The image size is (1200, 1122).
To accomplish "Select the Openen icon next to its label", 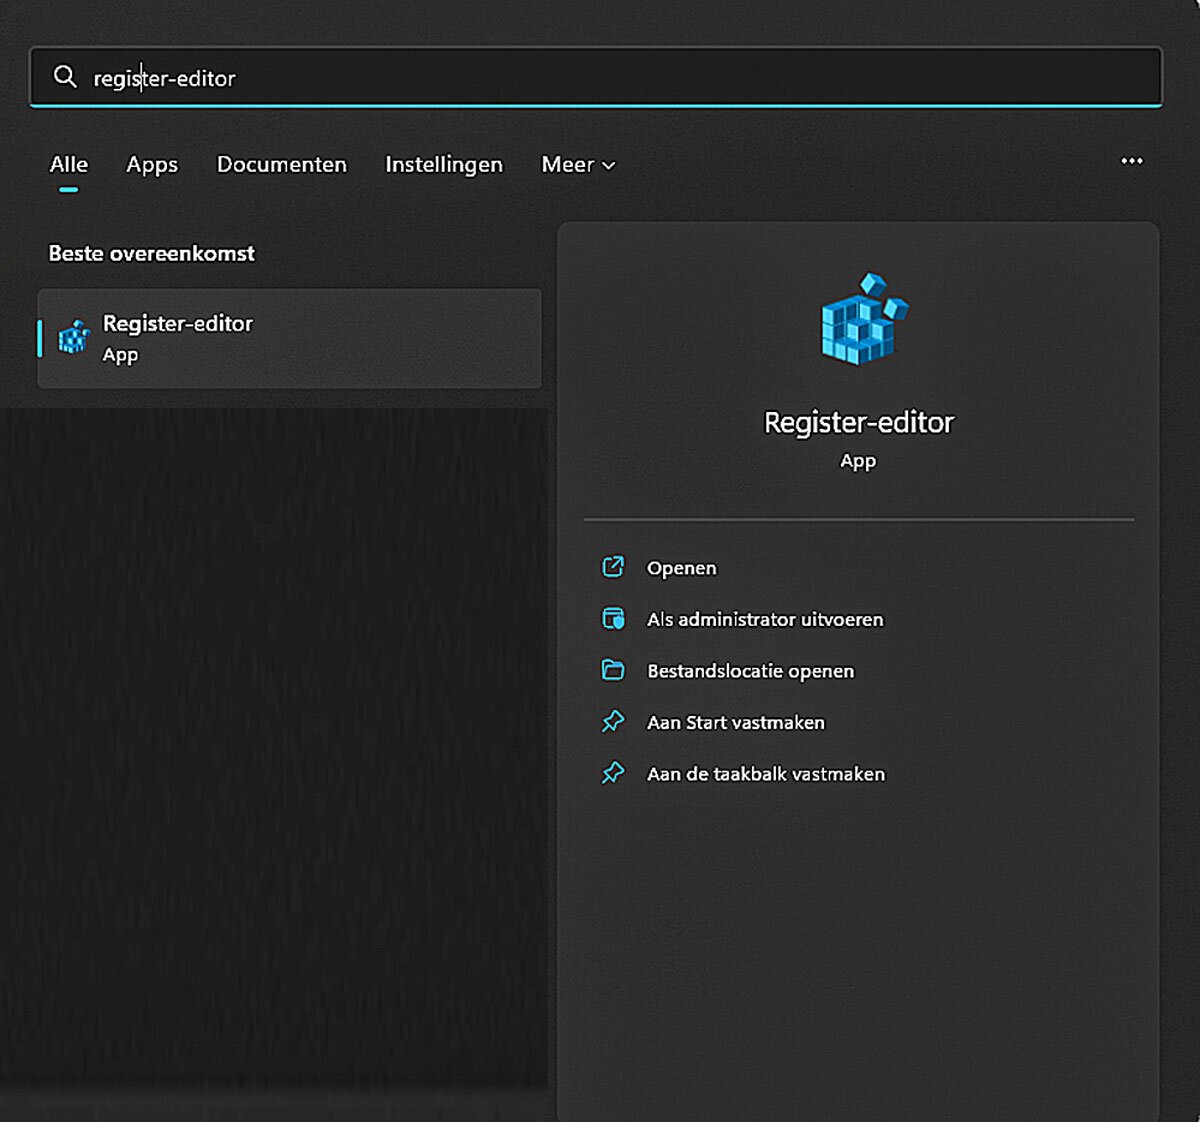I will coord(613,567).
